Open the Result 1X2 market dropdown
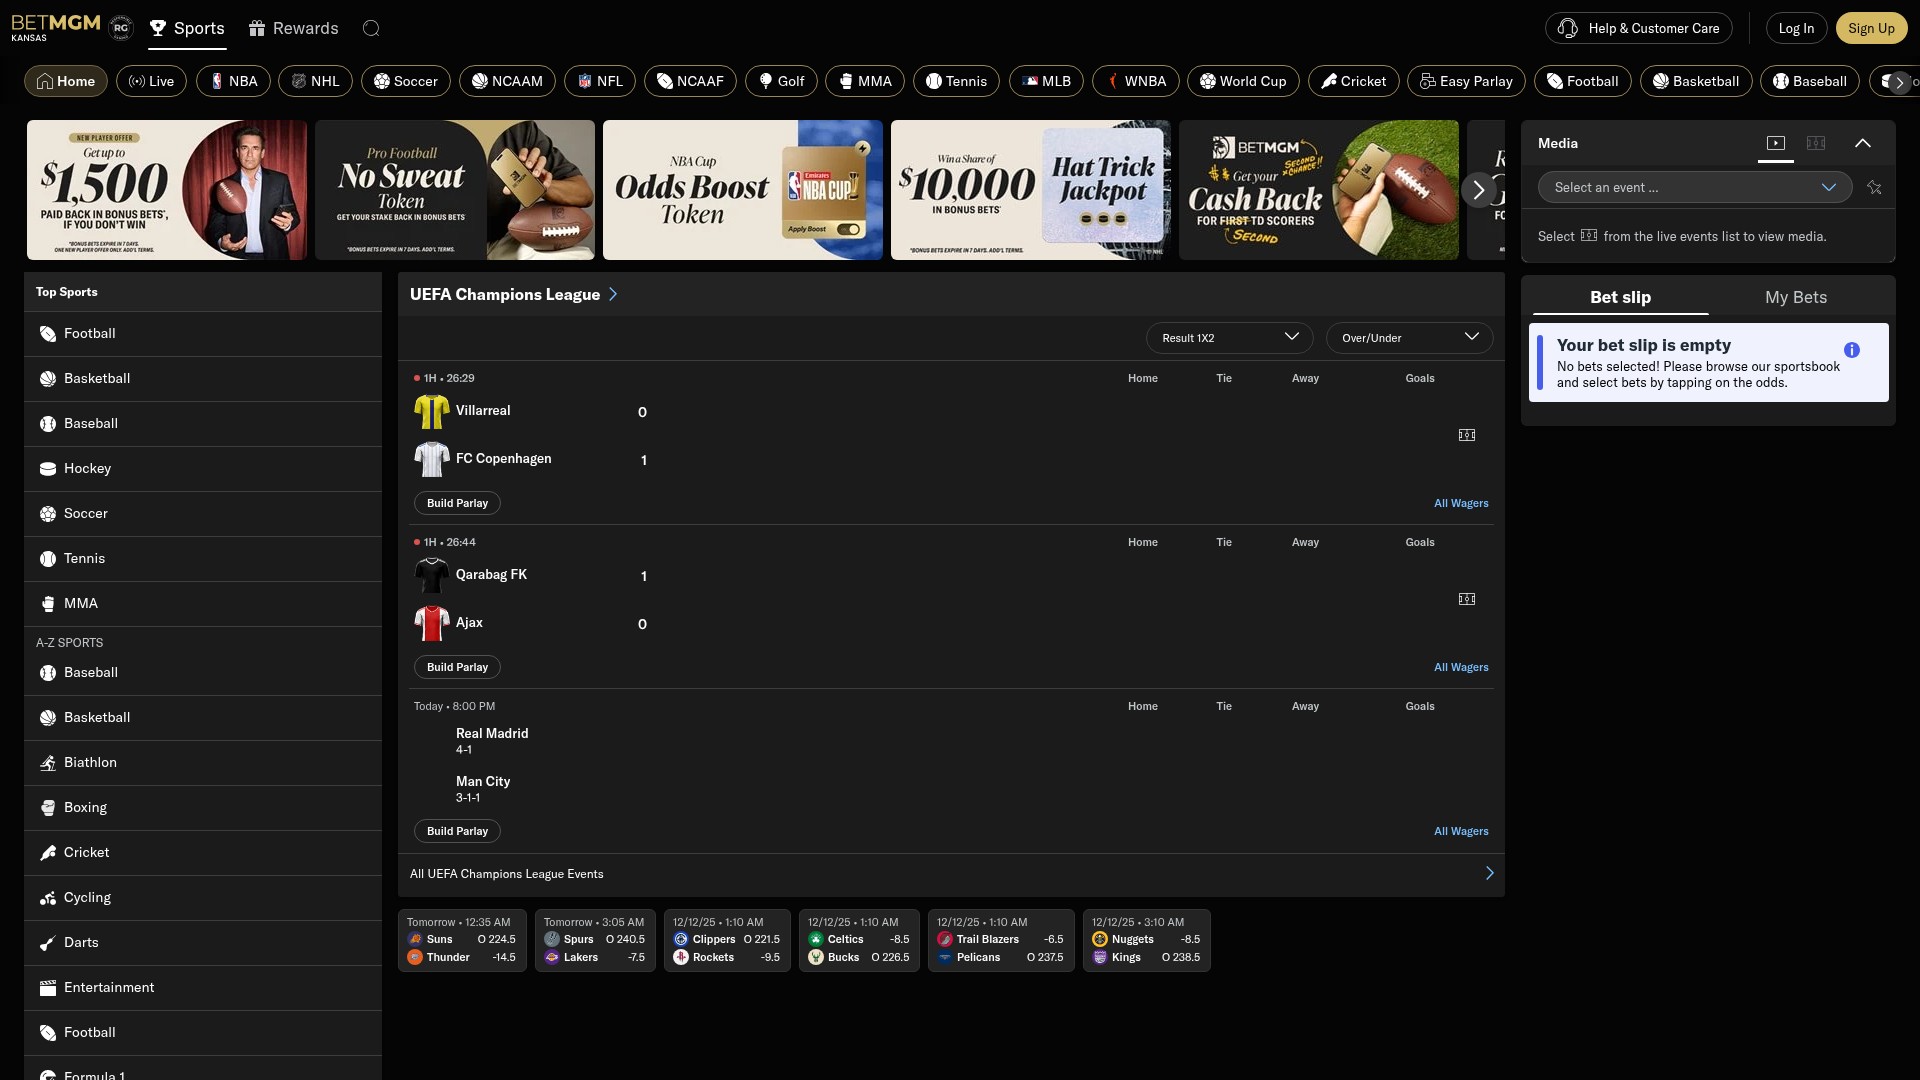The image size is (1920, 1080). (1229, 338)
